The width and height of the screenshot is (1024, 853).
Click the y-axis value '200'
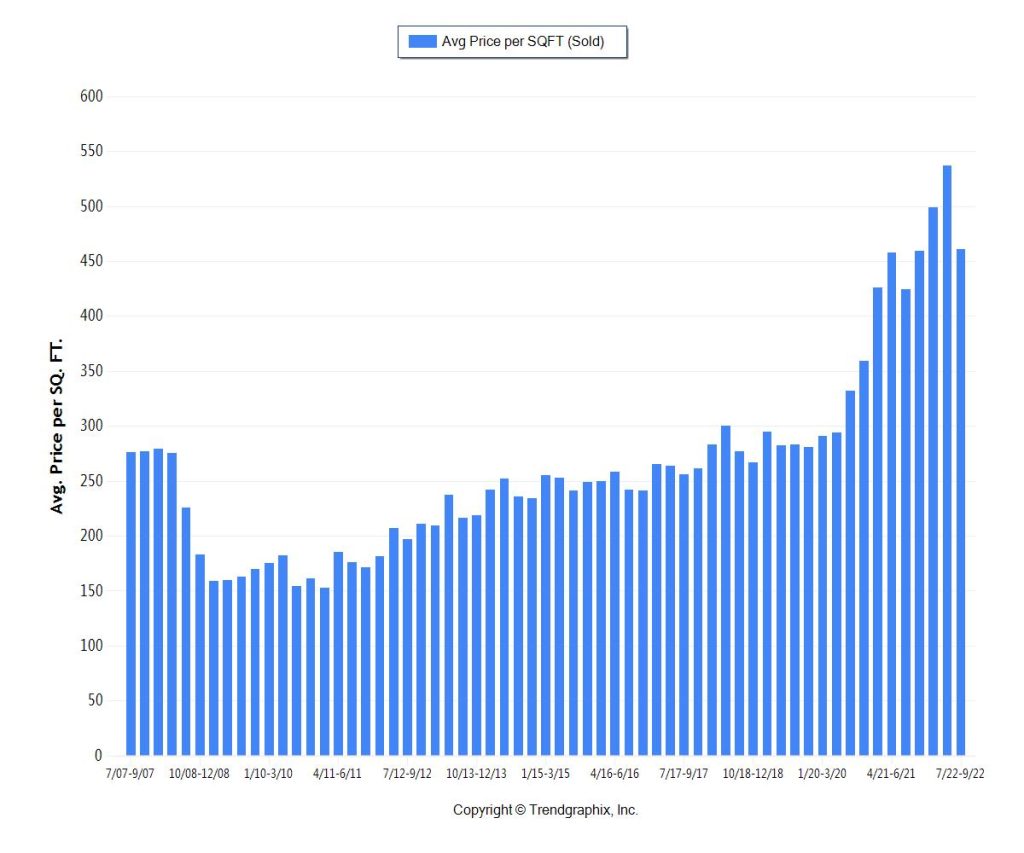(x=91, y=536)
